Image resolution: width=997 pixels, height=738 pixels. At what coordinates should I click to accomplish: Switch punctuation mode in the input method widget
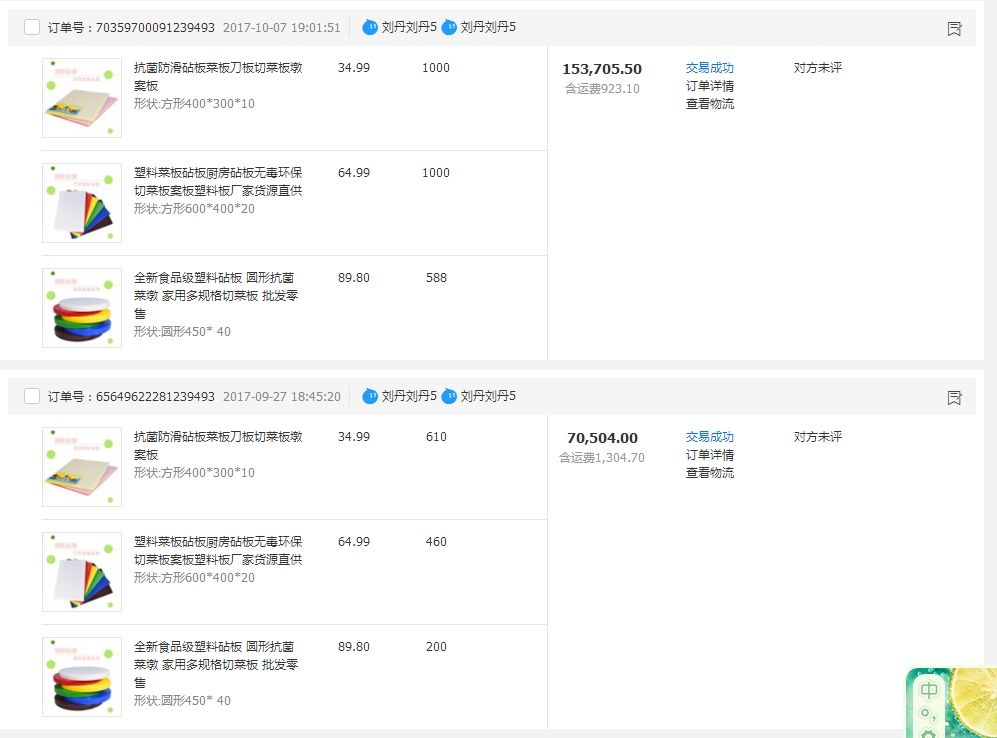[x=929, y=714]
